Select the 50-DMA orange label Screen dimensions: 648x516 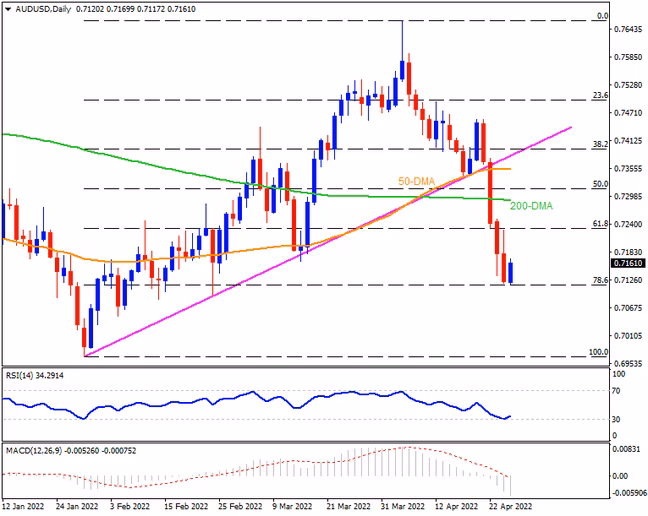[417, 181]
